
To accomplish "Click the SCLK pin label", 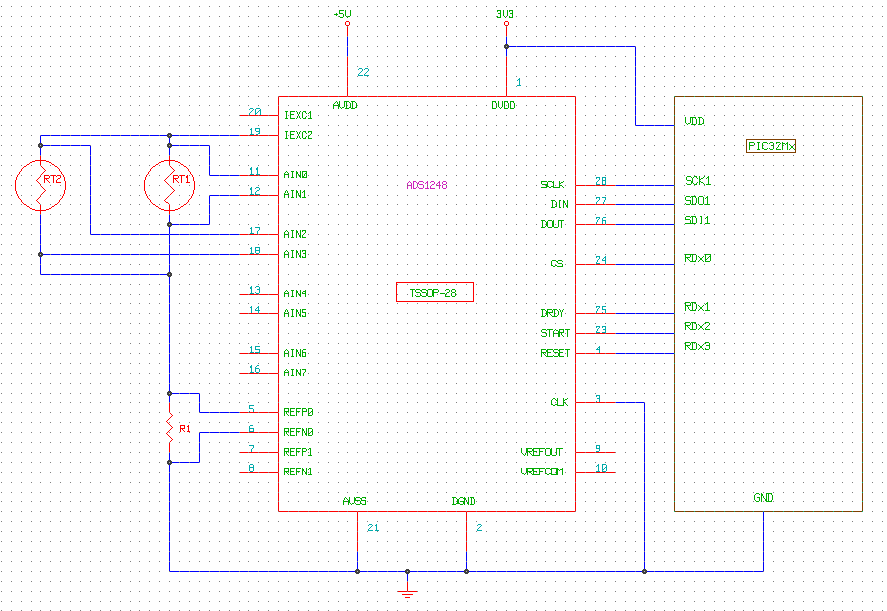I will pyautogui.click(x=553, y=185).
